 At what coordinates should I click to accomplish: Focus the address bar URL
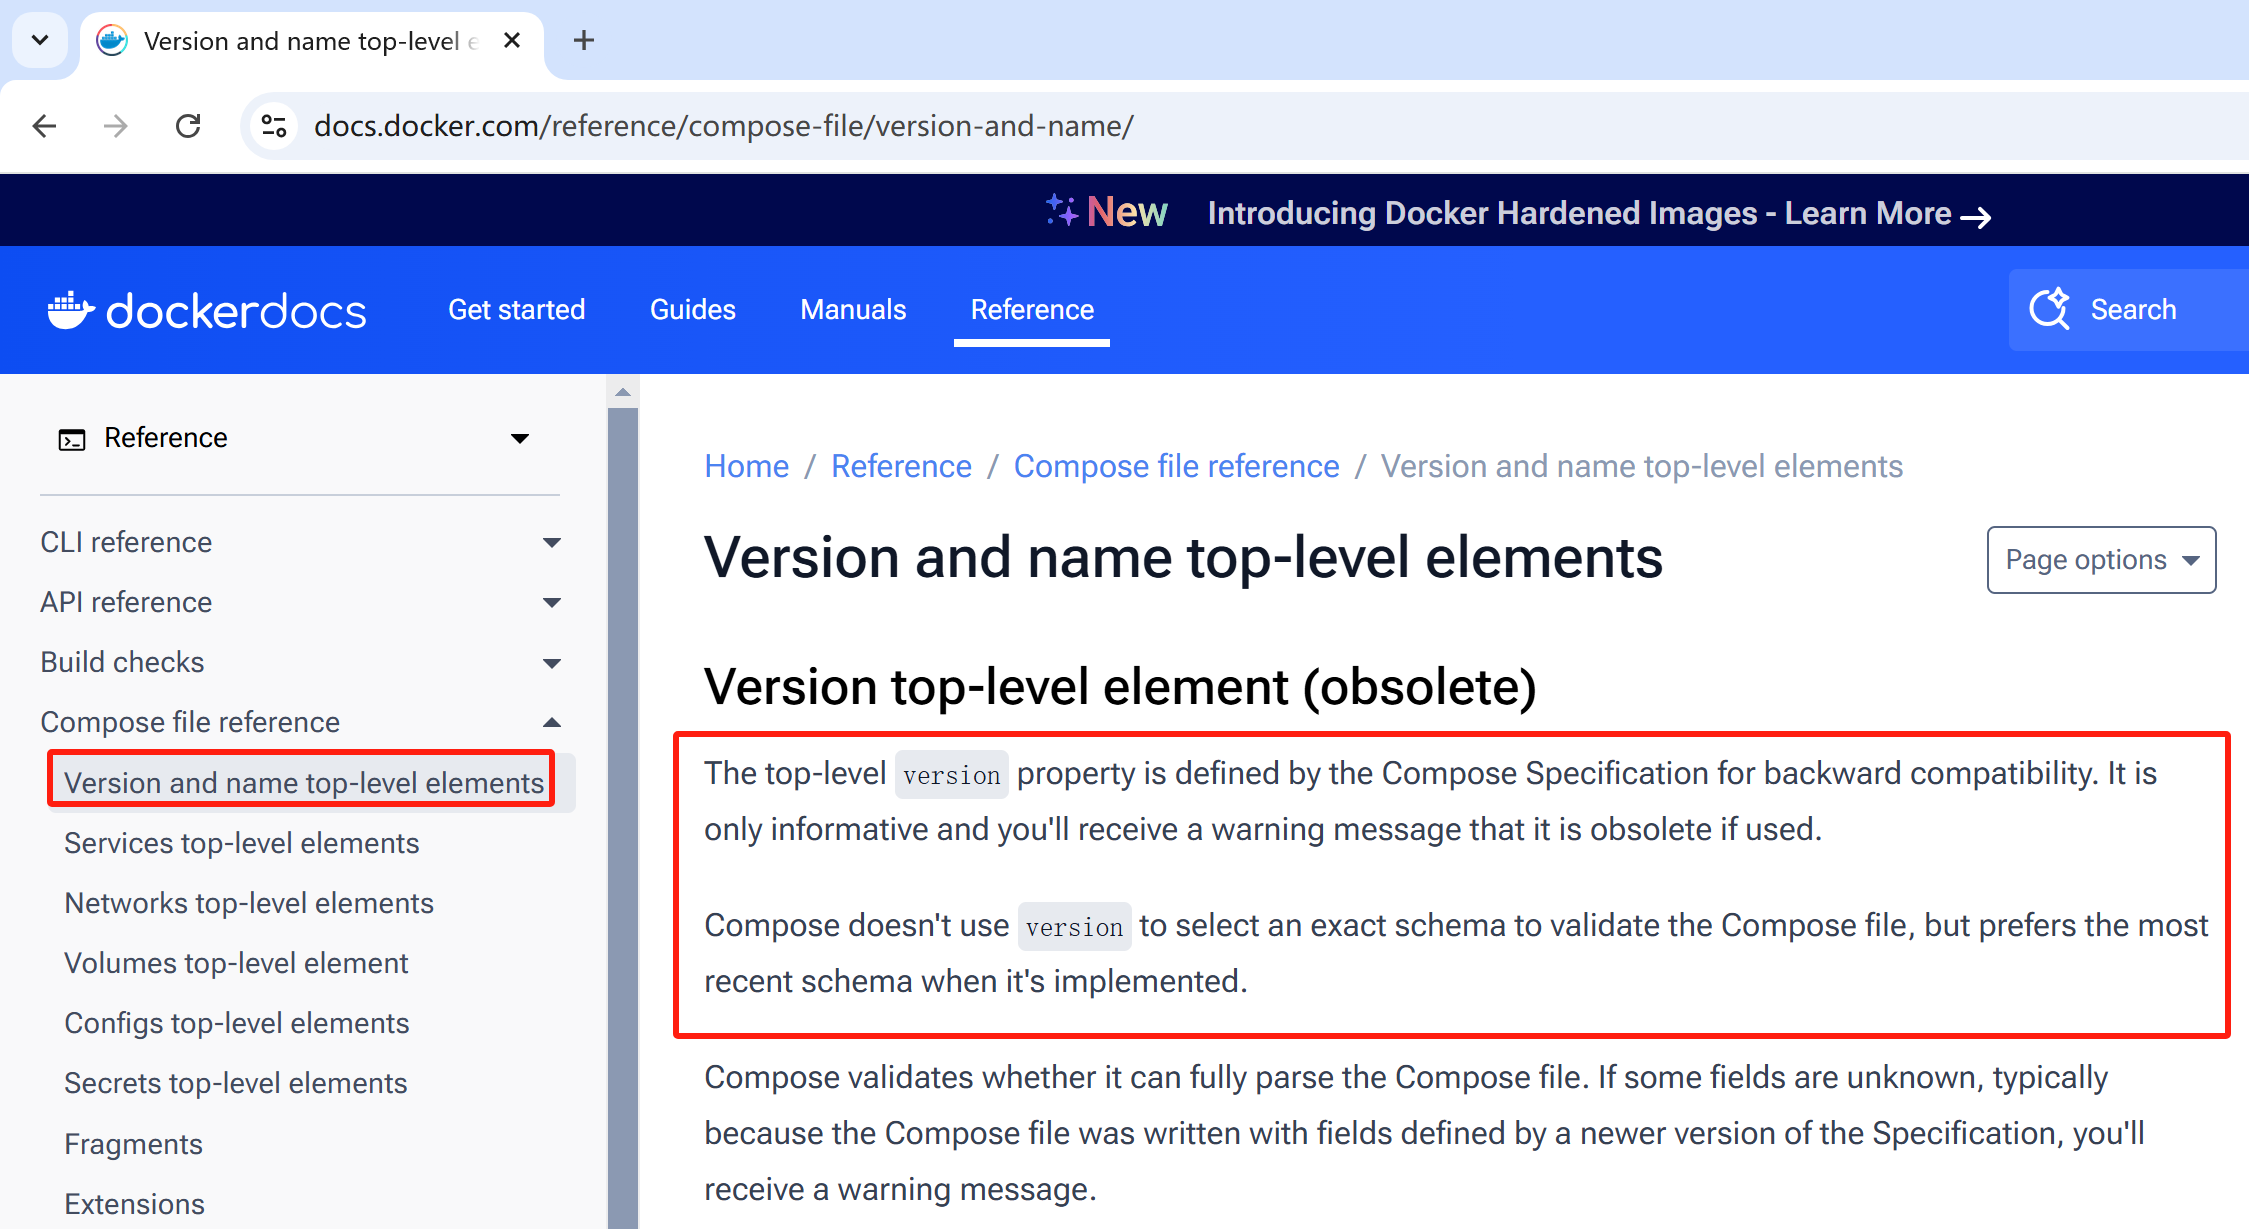click(x=723, y=126)
